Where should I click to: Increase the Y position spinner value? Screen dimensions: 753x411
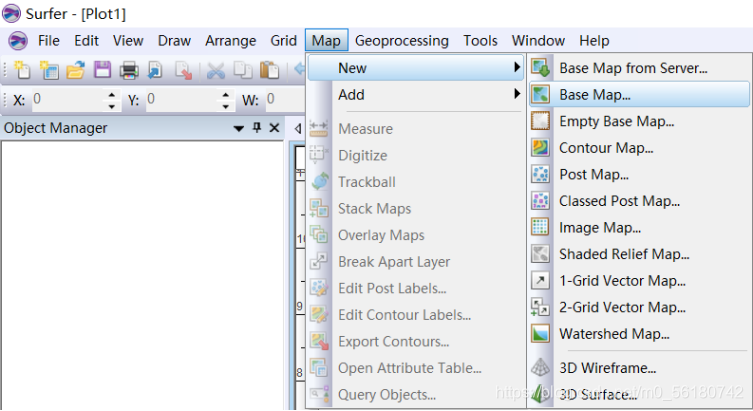(225, 95)
